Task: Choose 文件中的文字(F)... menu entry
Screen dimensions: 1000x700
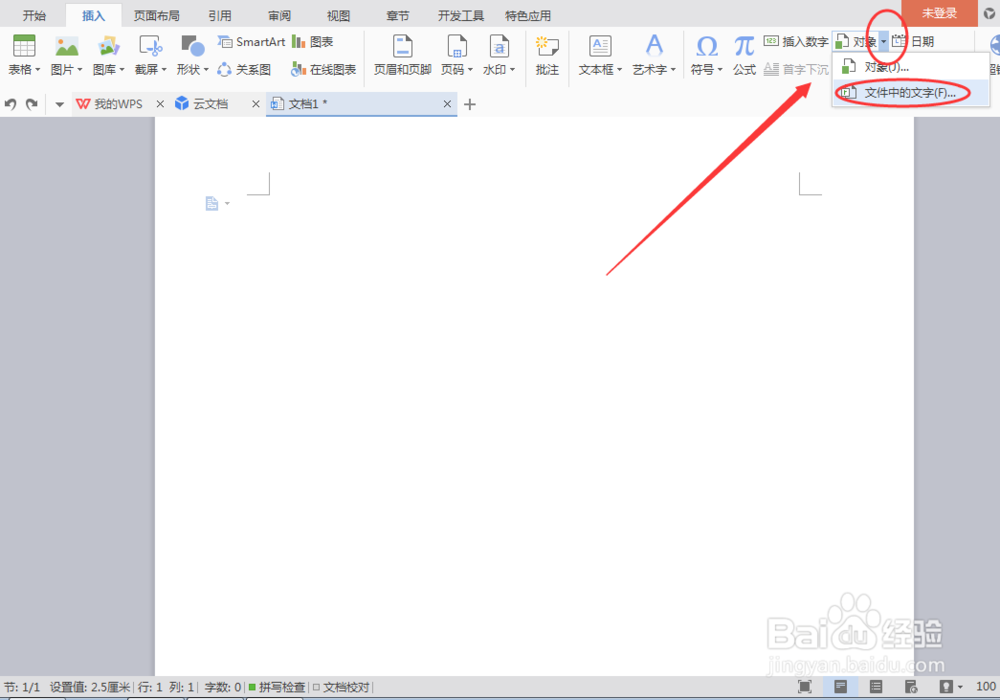Action: (x=911, y=92)
